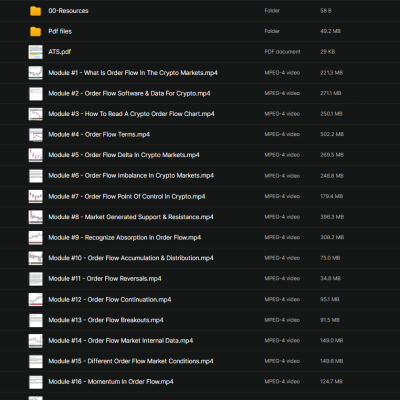Click the Module #6 video thumbnail
The width and height of the screenshot is (400, 400).
click(x=35, y=176)
